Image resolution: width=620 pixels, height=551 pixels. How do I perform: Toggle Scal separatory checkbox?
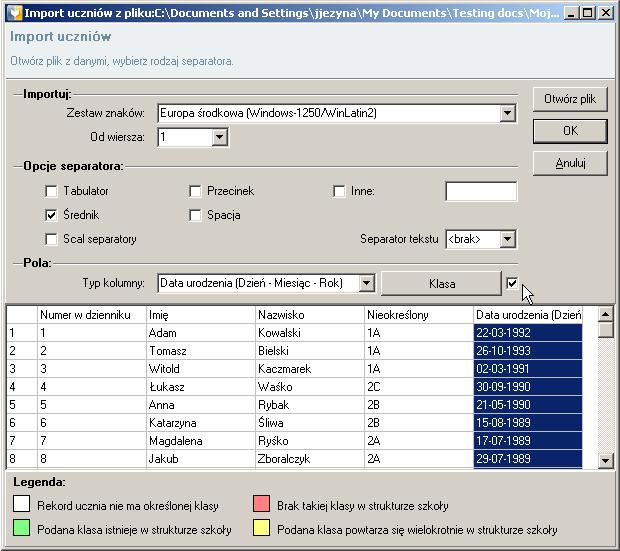point(51,239)
